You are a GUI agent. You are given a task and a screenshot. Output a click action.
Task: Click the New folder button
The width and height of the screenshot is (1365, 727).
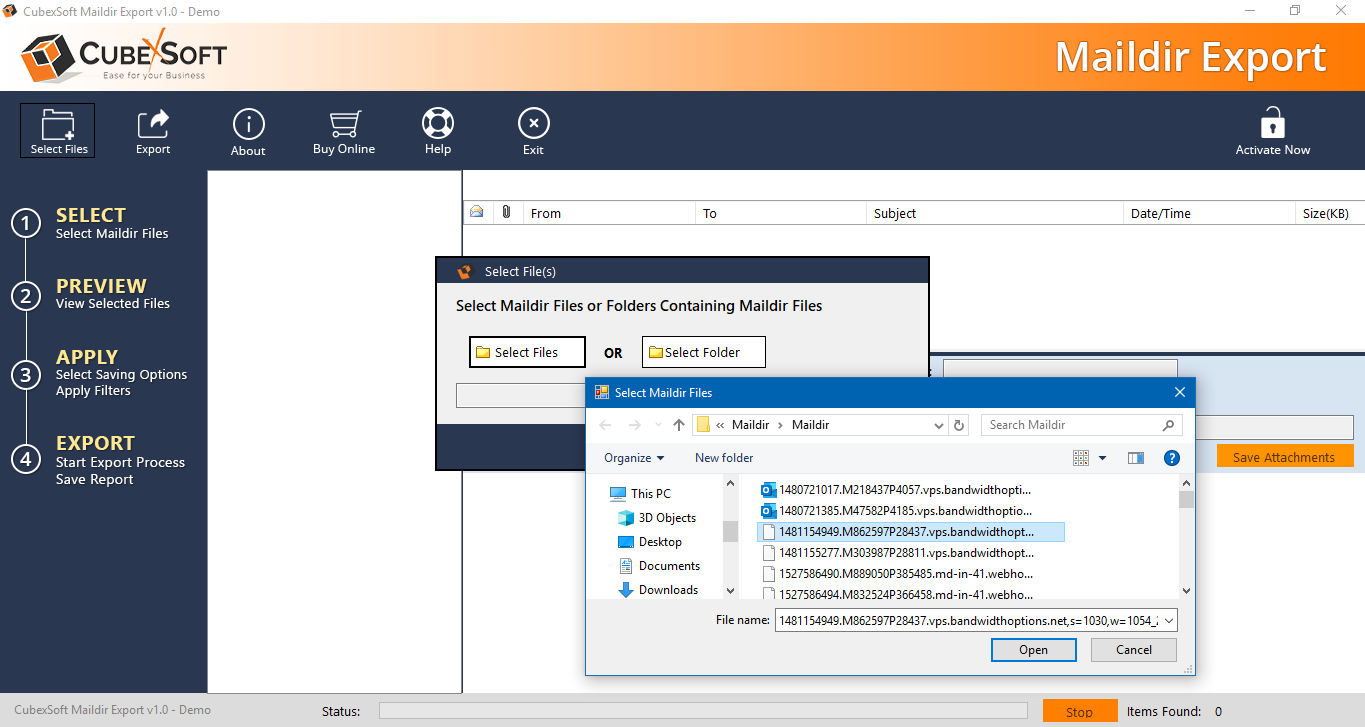point(724,458)
